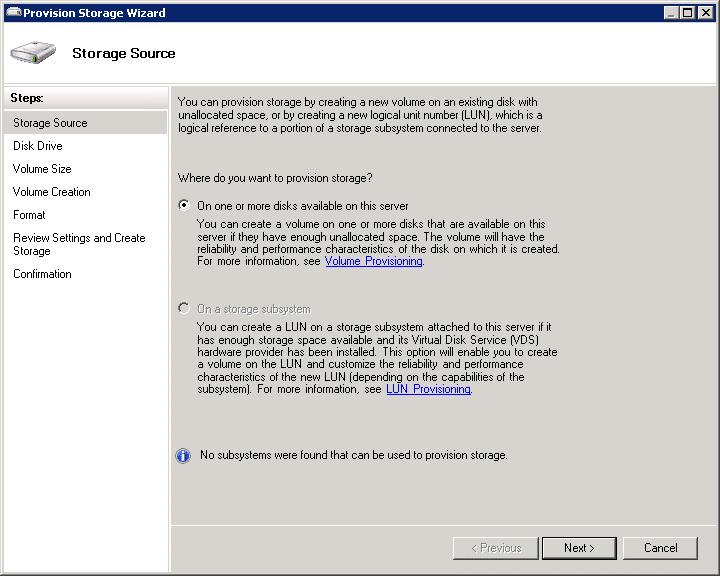
Task: Click the wizard title bar drive icon
Action: point(14,12)
